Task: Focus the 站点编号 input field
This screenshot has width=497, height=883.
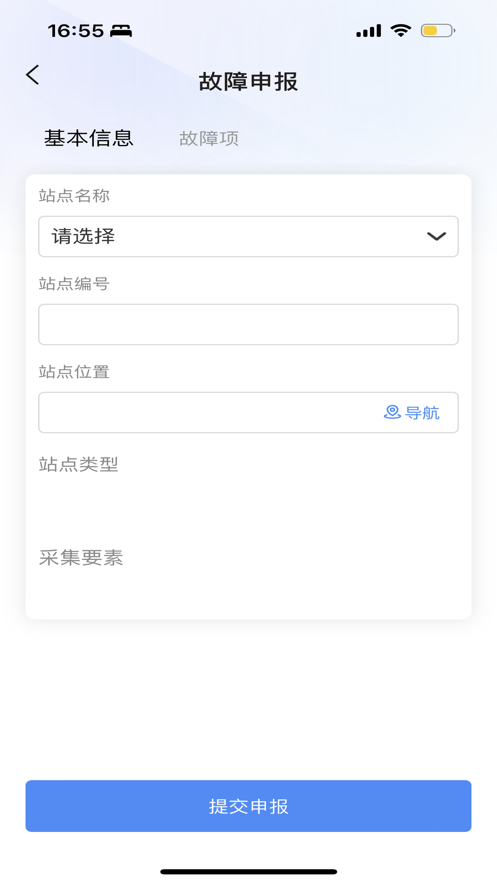Action: [x=248, y=324]
